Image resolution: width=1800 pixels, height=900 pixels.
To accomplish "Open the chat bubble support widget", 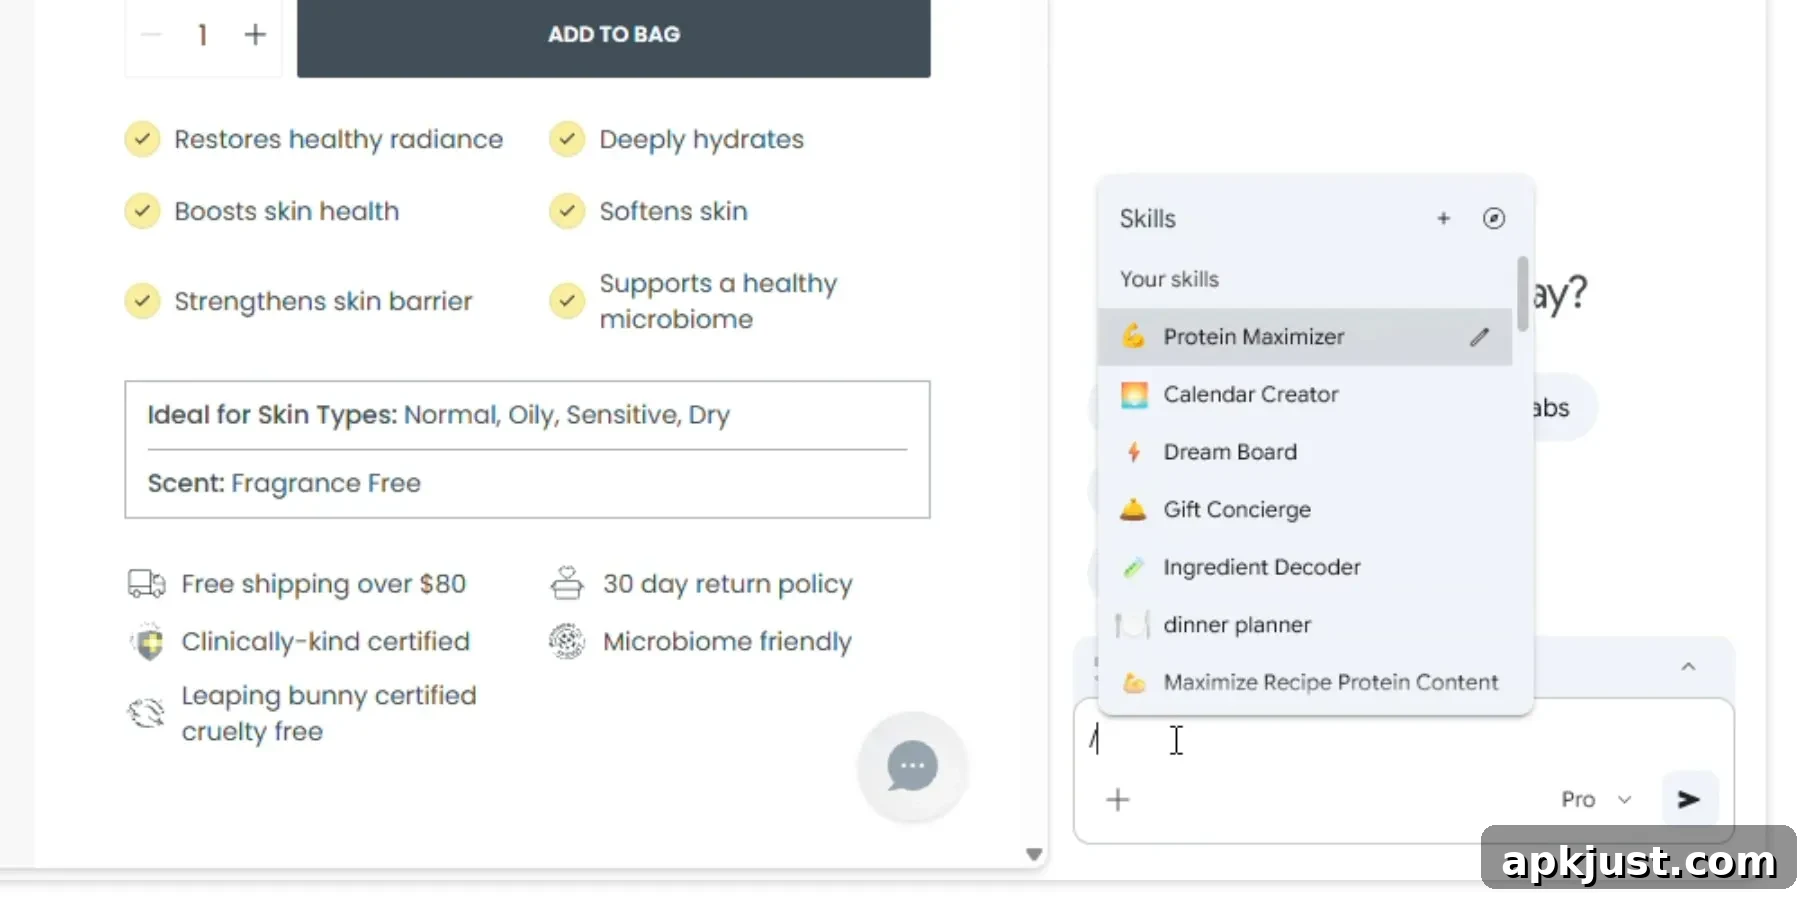I will [x=912, y=766].
